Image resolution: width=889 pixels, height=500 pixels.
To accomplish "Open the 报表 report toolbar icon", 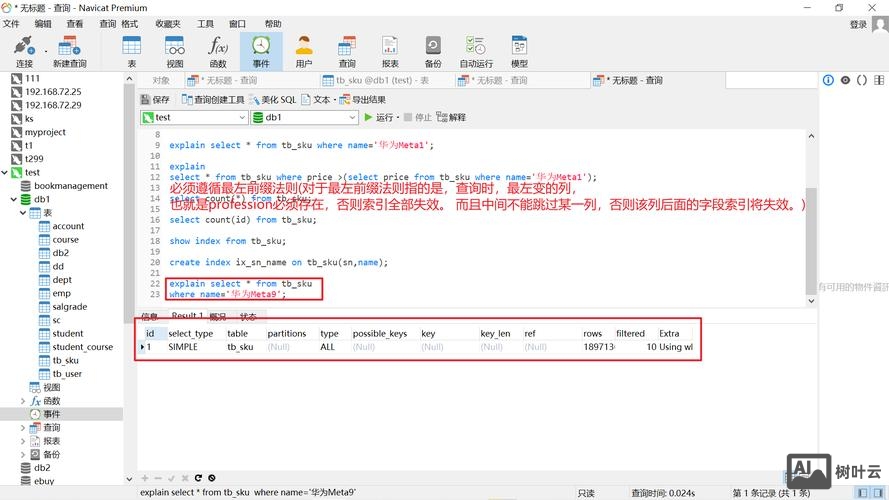I will [390, 52].
